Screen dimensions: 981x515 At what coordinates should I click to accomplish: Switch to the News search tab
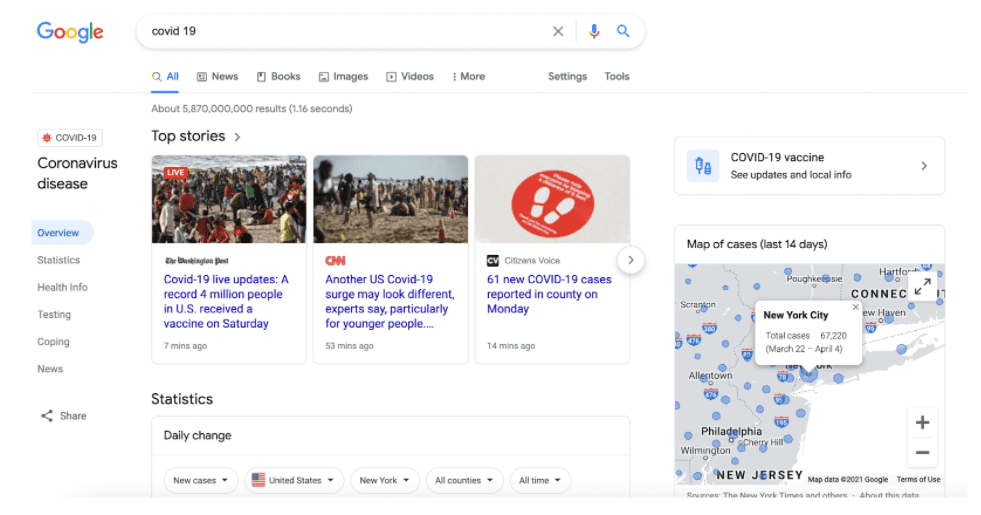(218, 76)
